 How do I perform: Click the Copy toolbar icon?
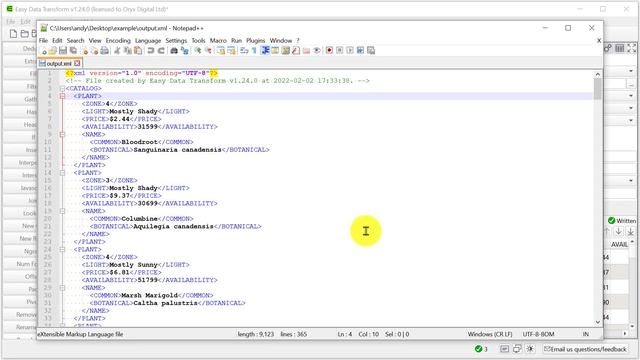[127, 50]
